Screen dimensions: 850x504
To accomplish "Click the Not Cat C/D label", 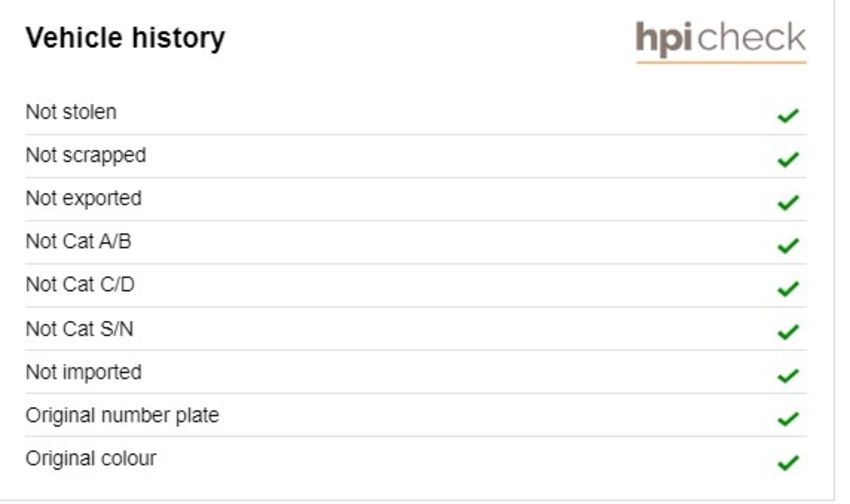I will tap(80, 284).
